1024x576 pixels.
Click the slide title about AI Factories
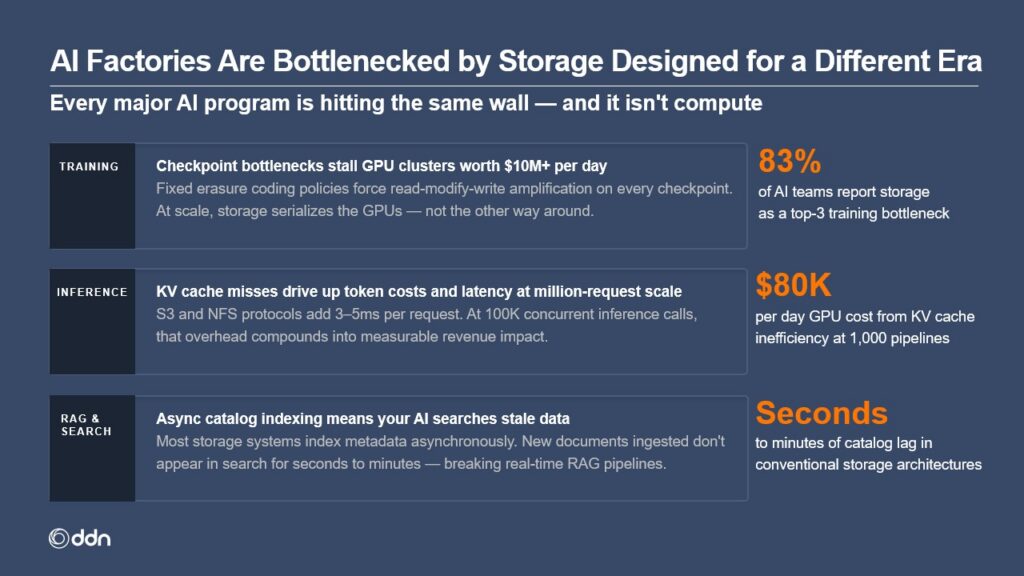coord(516,62)
